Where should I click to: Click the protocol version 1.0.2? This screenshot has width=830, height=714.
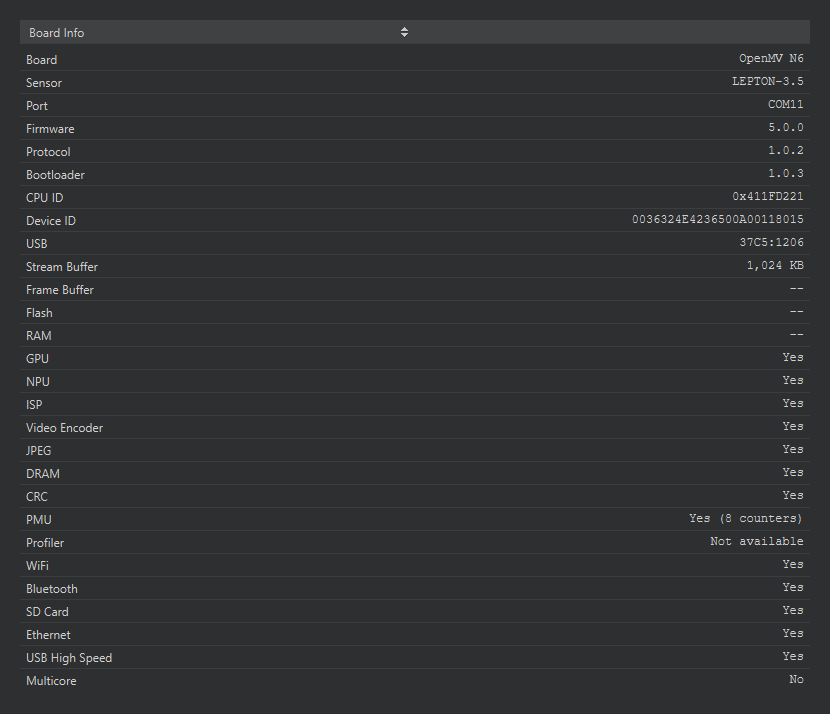coord(786,151)
